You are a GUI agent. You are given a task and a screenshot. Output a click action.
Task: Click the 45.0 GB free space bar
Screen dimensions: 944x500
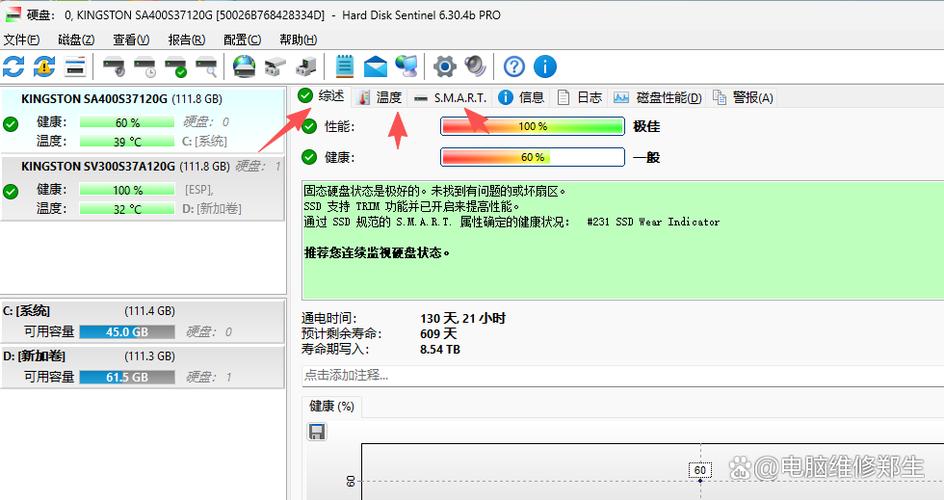tap(127, 332)
